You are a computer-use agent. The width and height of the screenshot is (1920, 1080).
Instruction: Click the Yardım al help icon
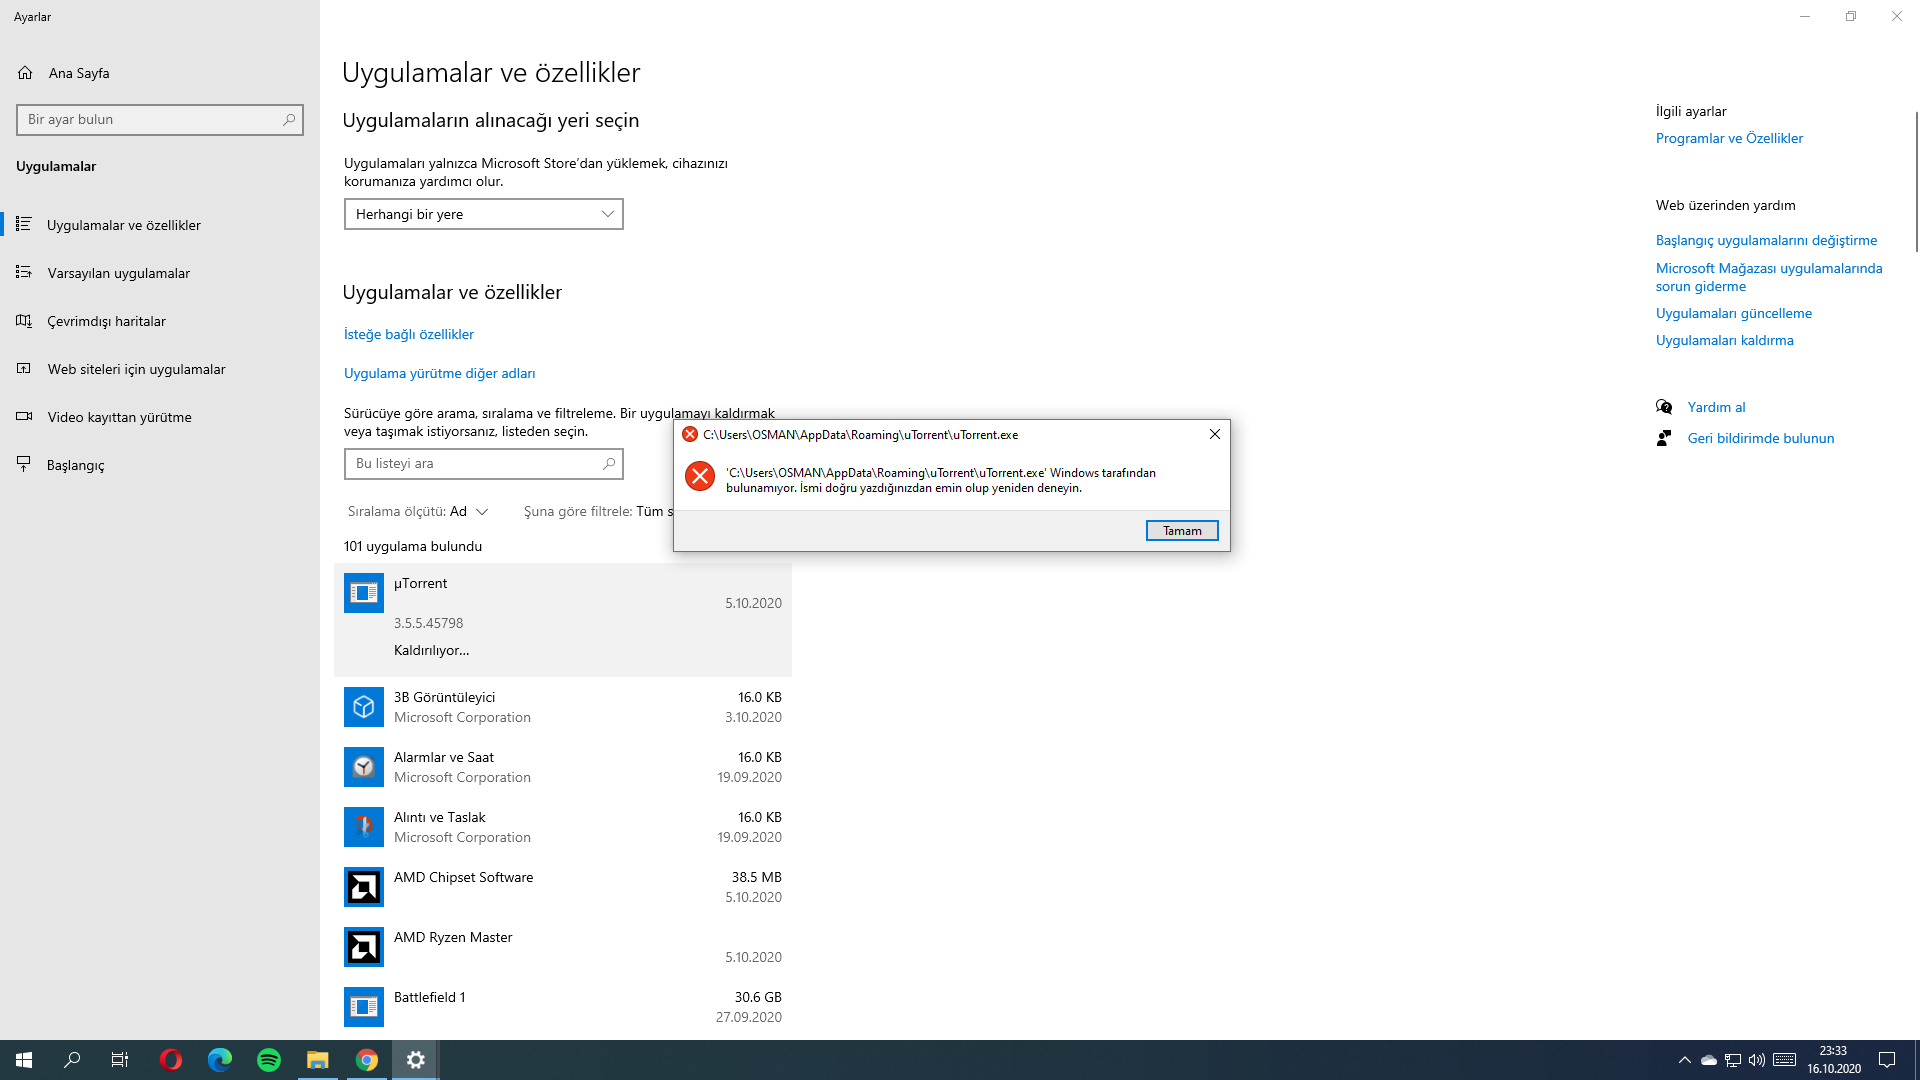point(1664,407)
